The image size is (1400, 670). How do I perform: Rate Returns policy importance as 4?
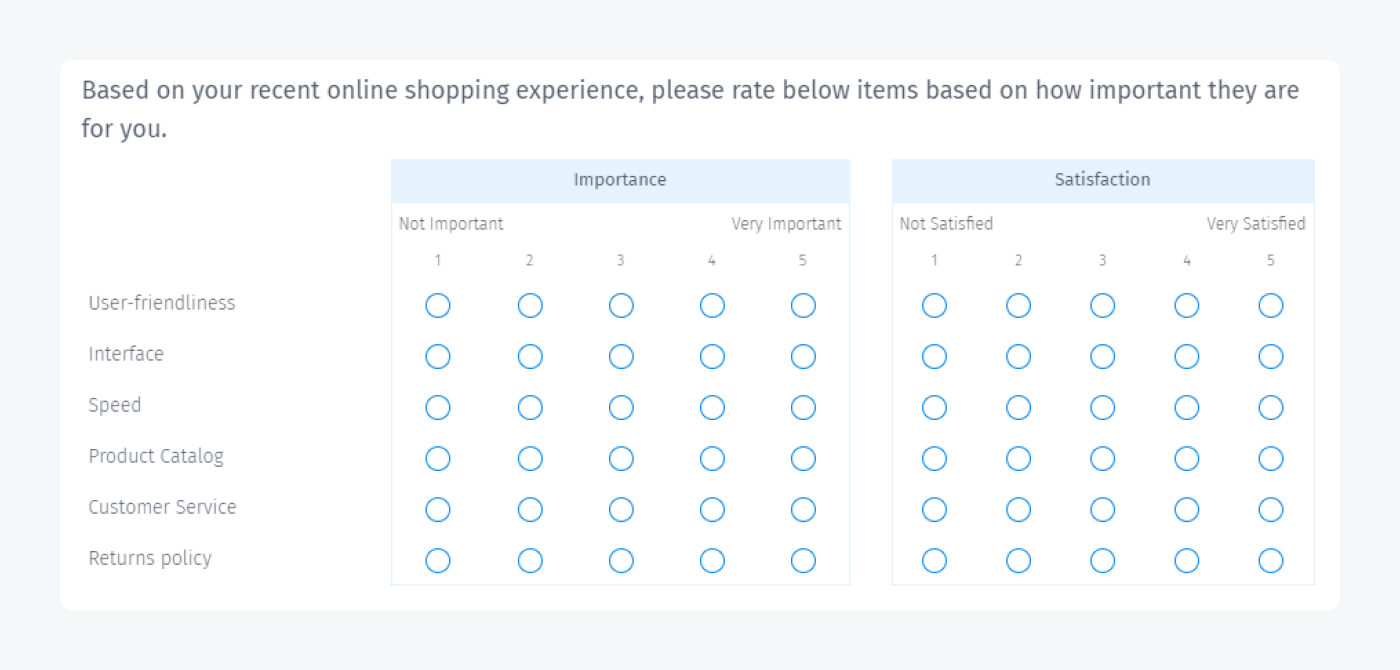(712, 560)
